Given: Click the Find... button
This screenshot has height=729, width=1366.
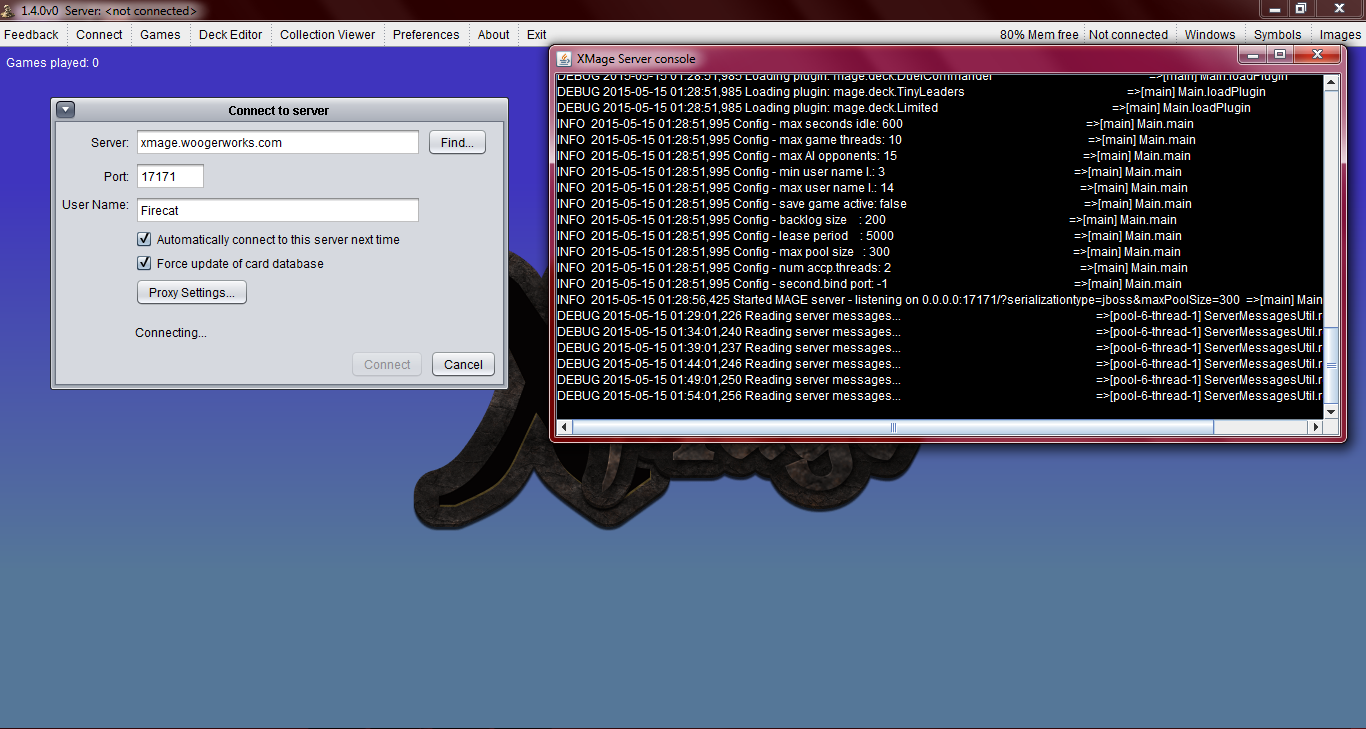Looking at the screenshot, I should [457, 142].
